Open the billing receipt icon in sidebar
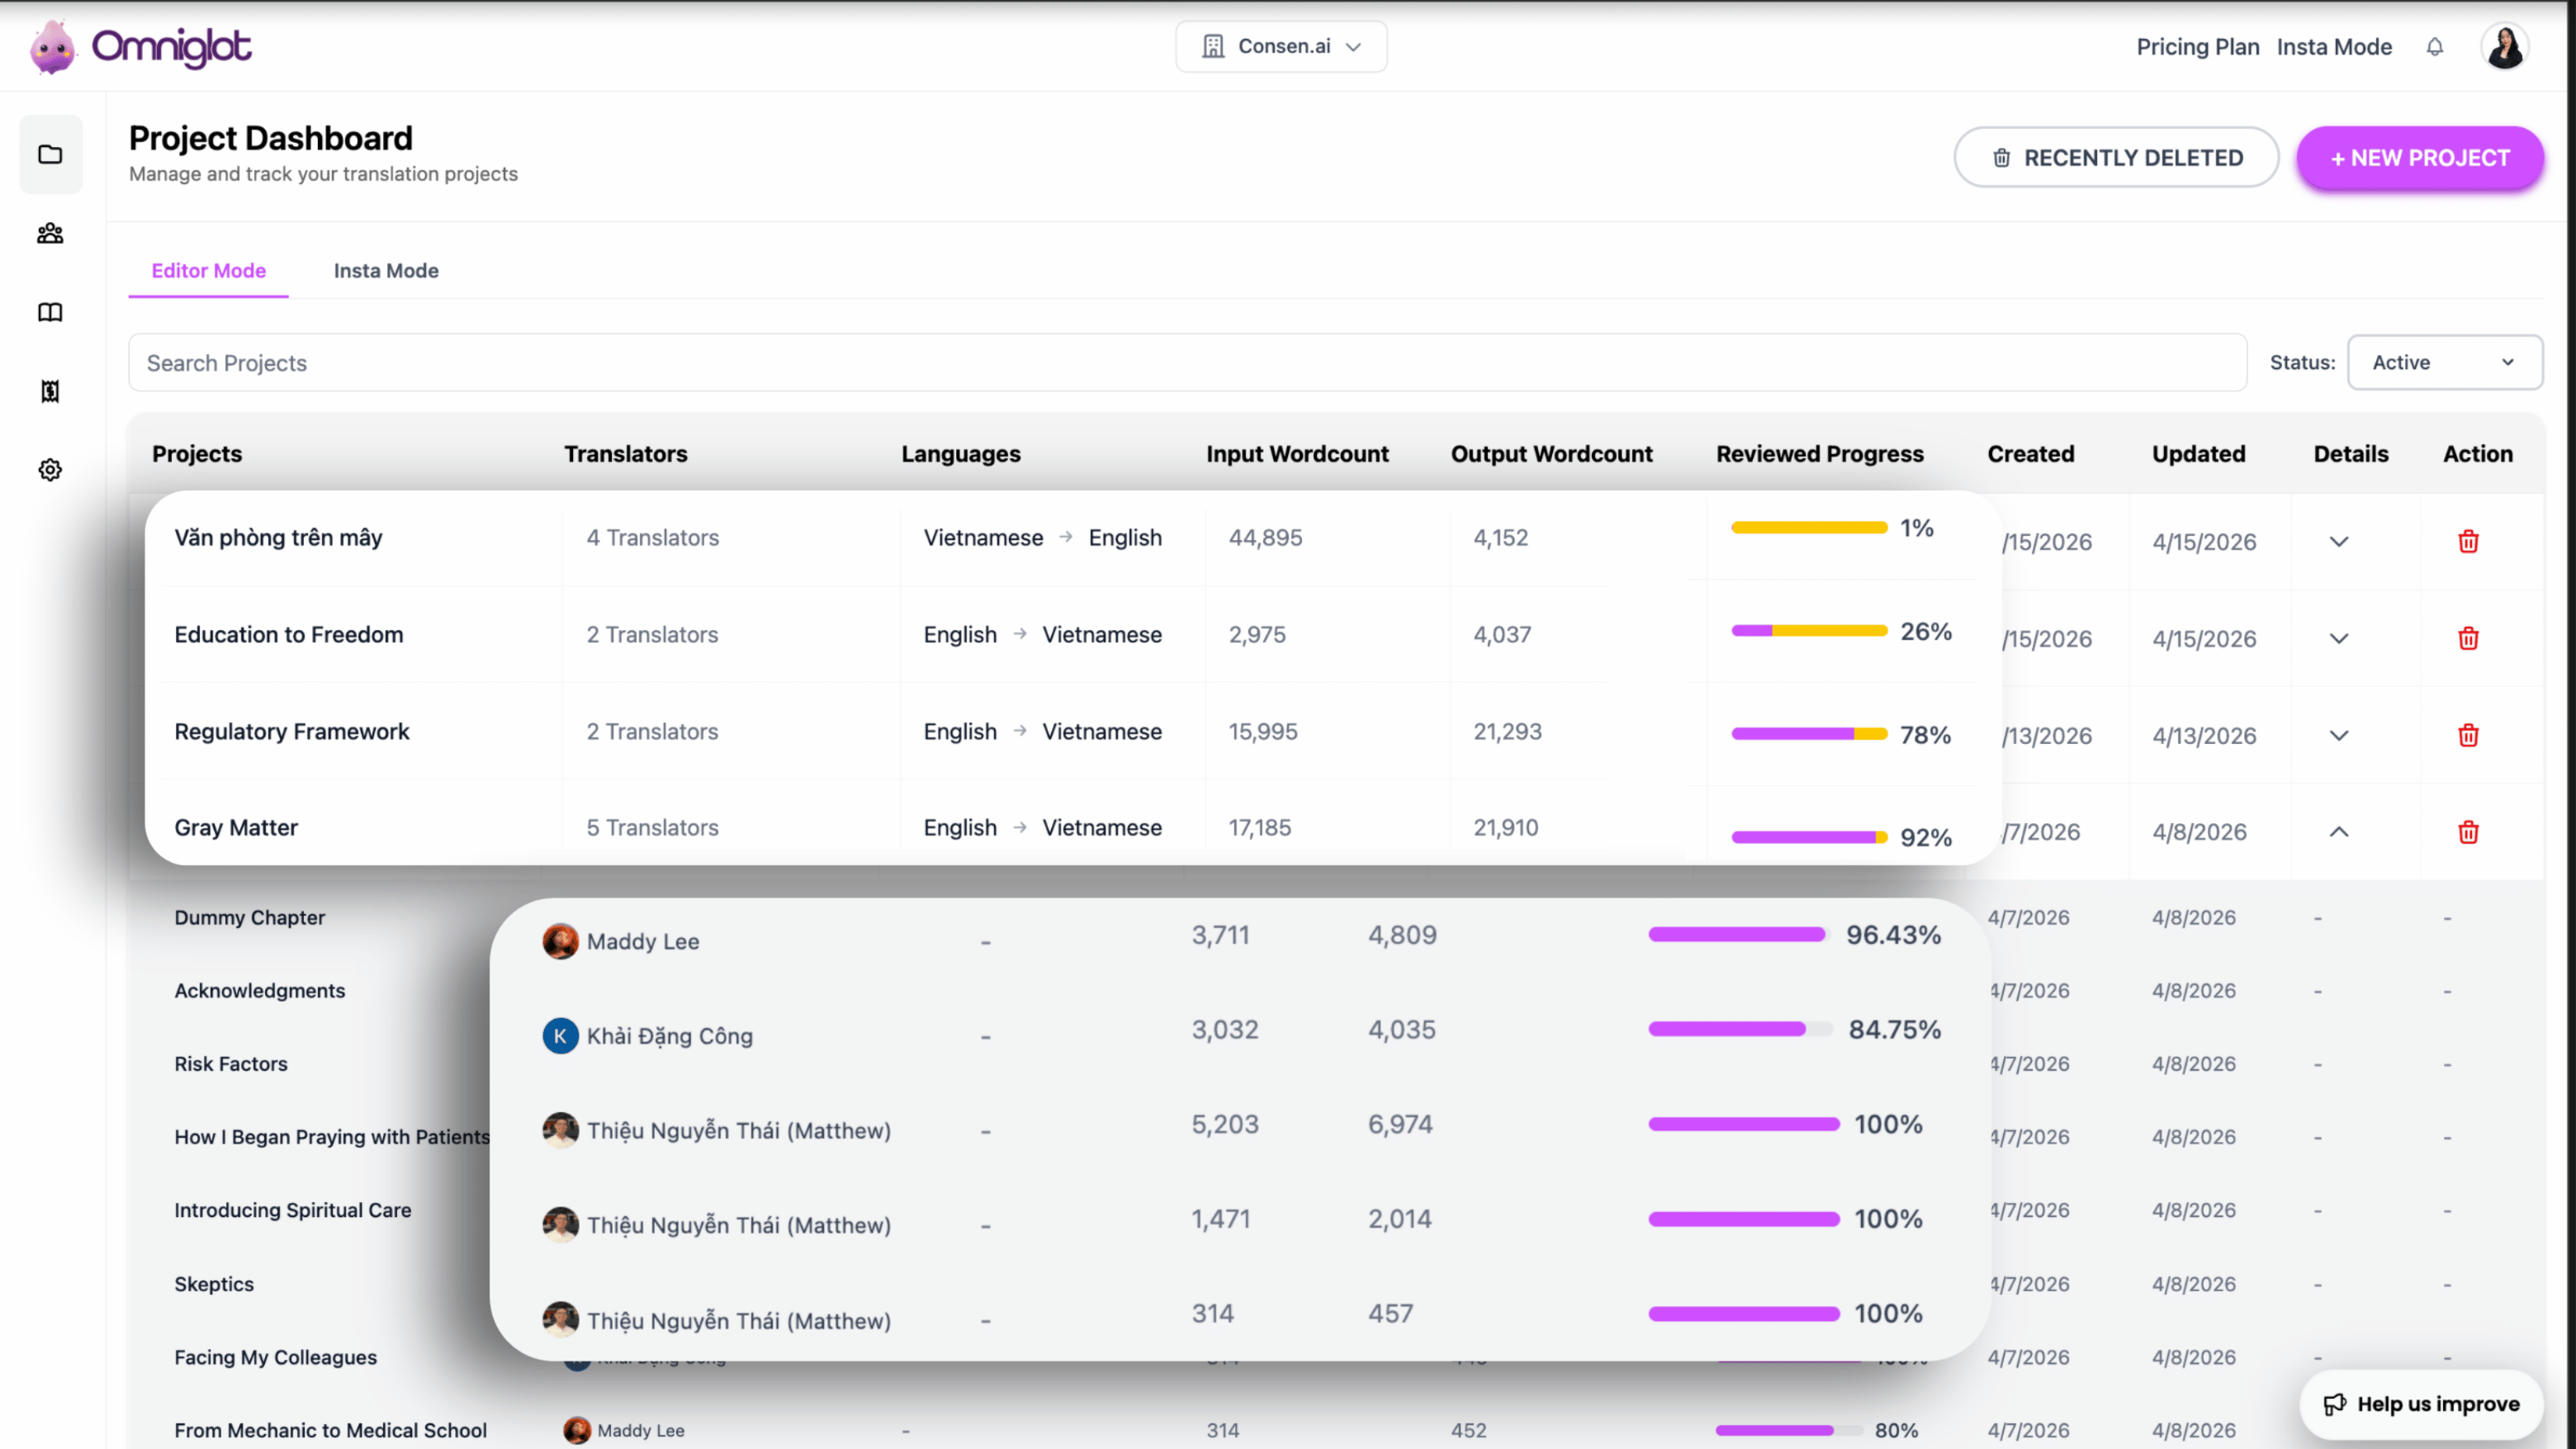 [x=50, y=391]
